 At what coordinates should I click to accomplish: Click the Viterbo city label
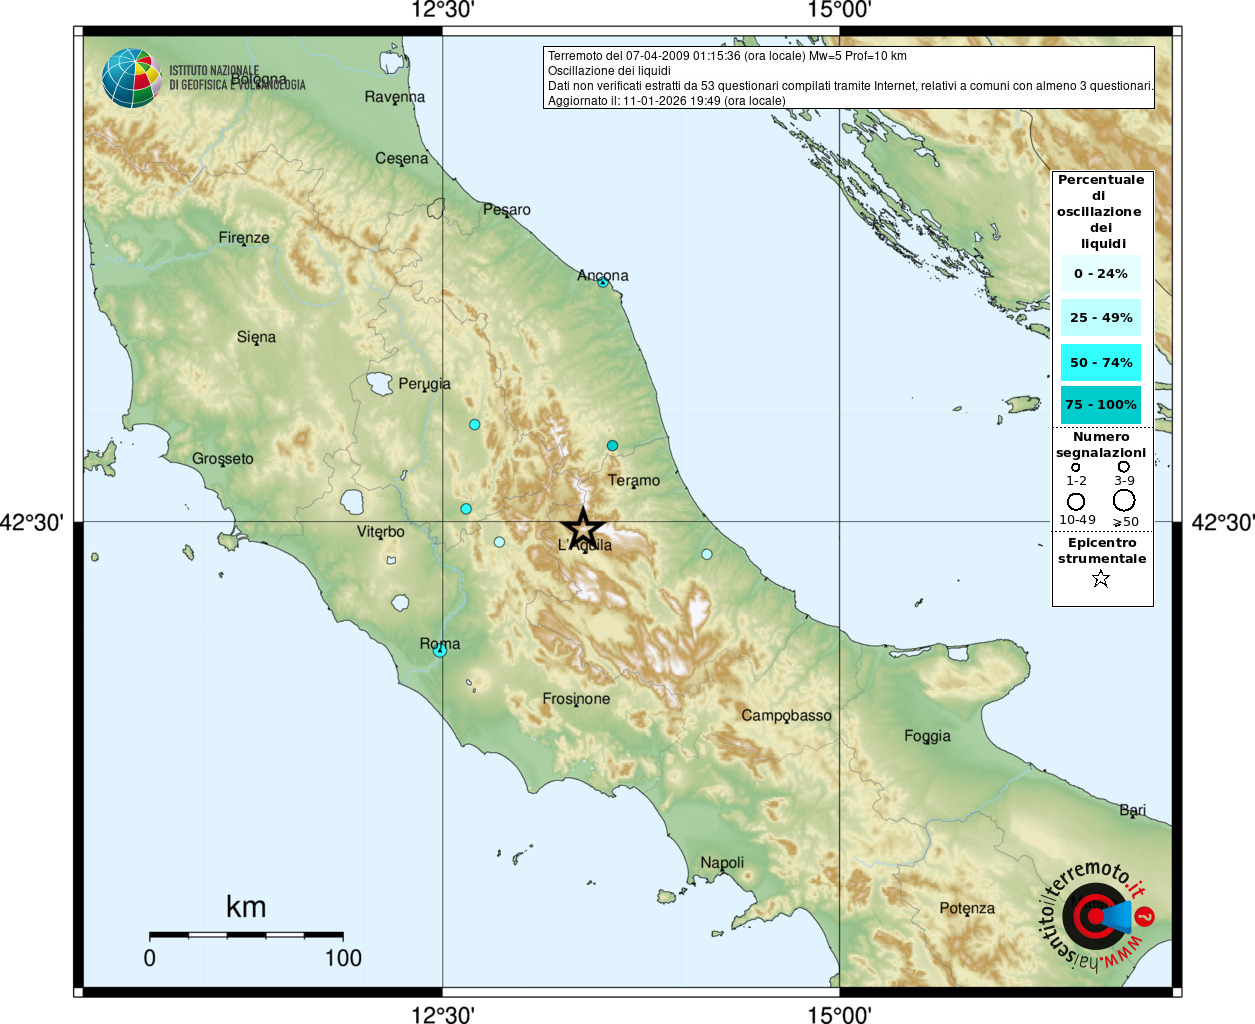[381, 532]
